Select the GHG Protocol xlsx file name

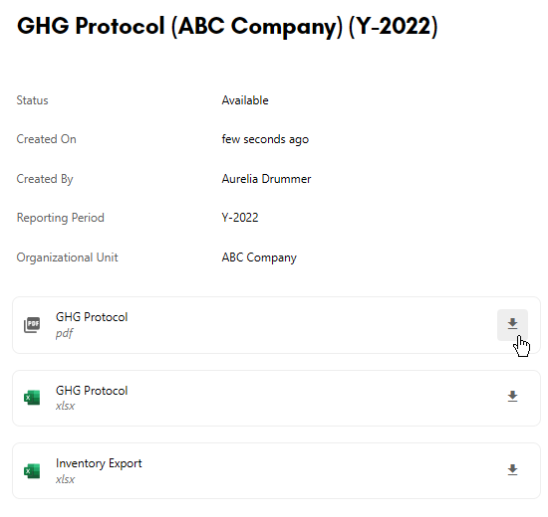point(92,390)
